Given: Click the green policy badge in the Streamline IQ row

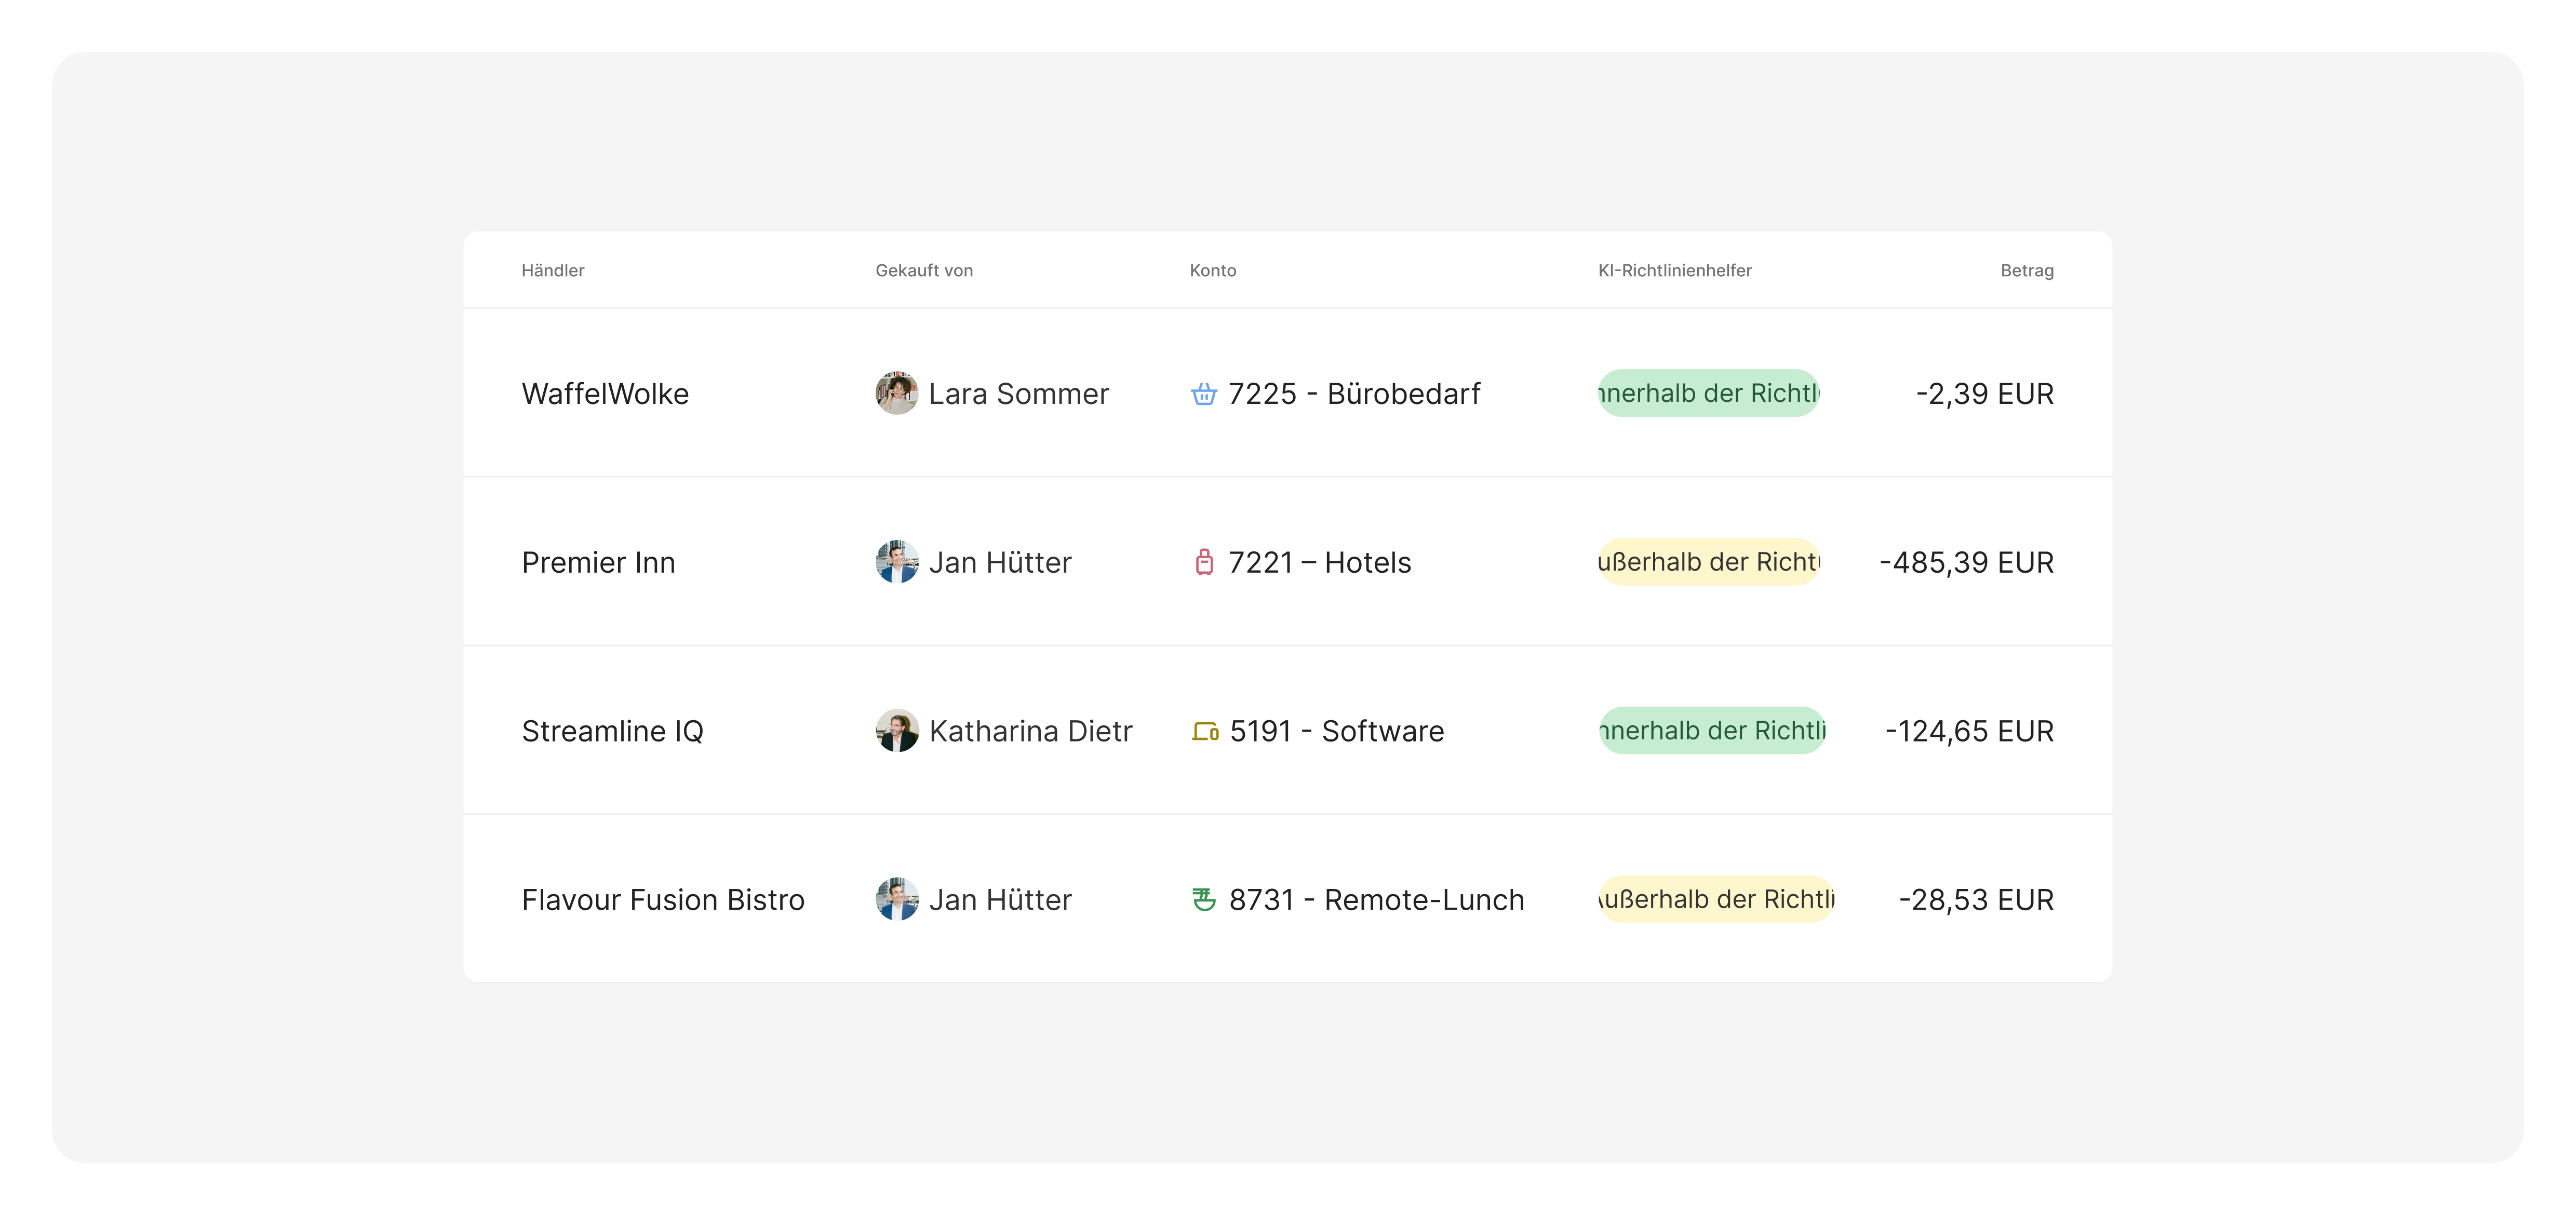Looking at the screenshot, I should [x=1712, y=731].
